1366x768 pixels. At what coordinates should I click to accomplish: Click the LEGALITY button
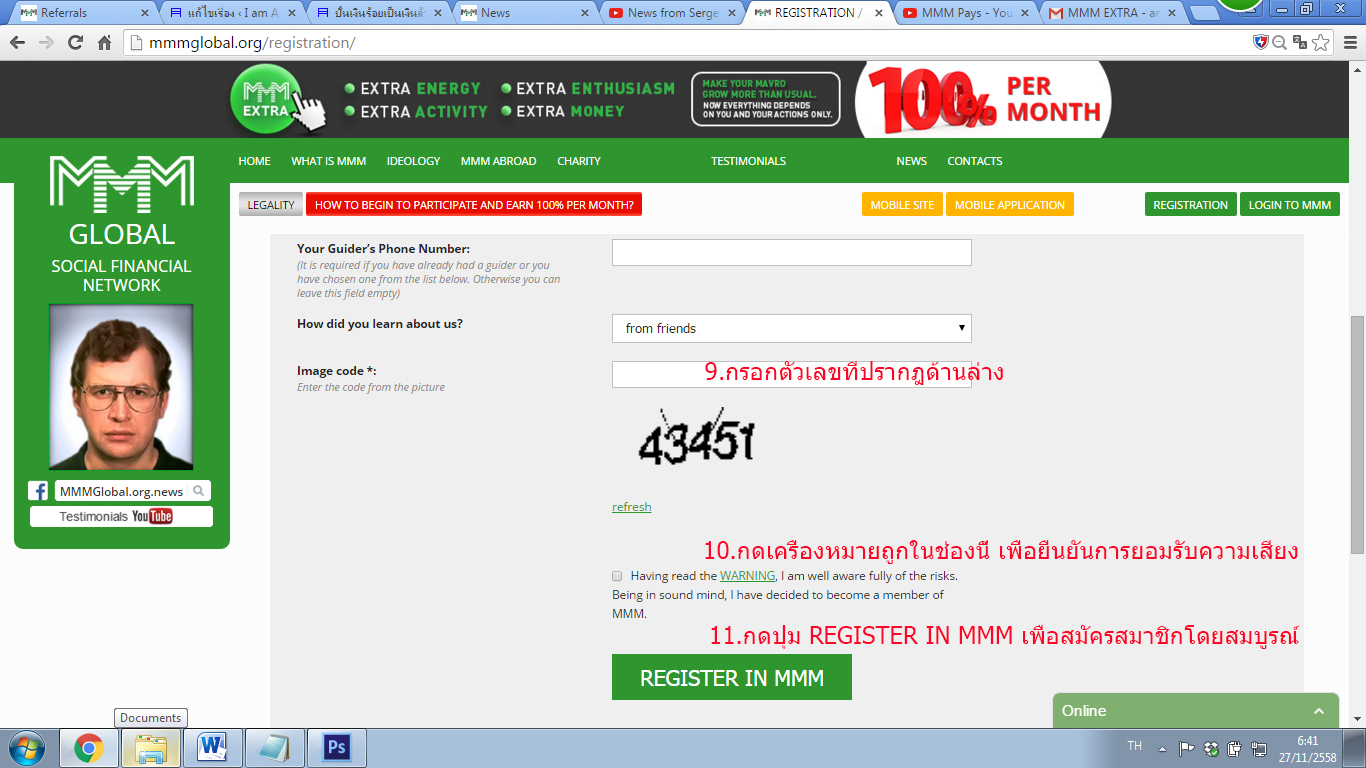pyautogui.click(x=271, y=205)
